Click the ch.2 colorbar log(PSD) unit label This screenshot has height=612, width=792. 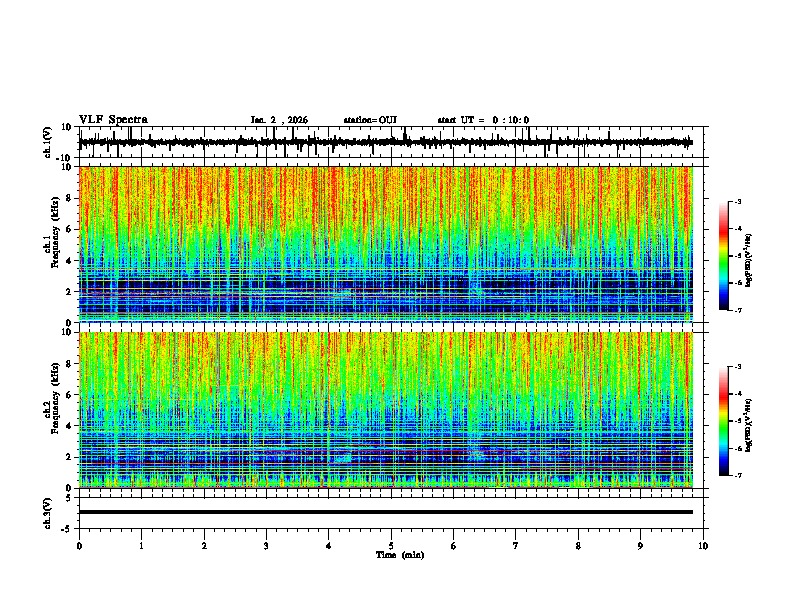point(748,426)
